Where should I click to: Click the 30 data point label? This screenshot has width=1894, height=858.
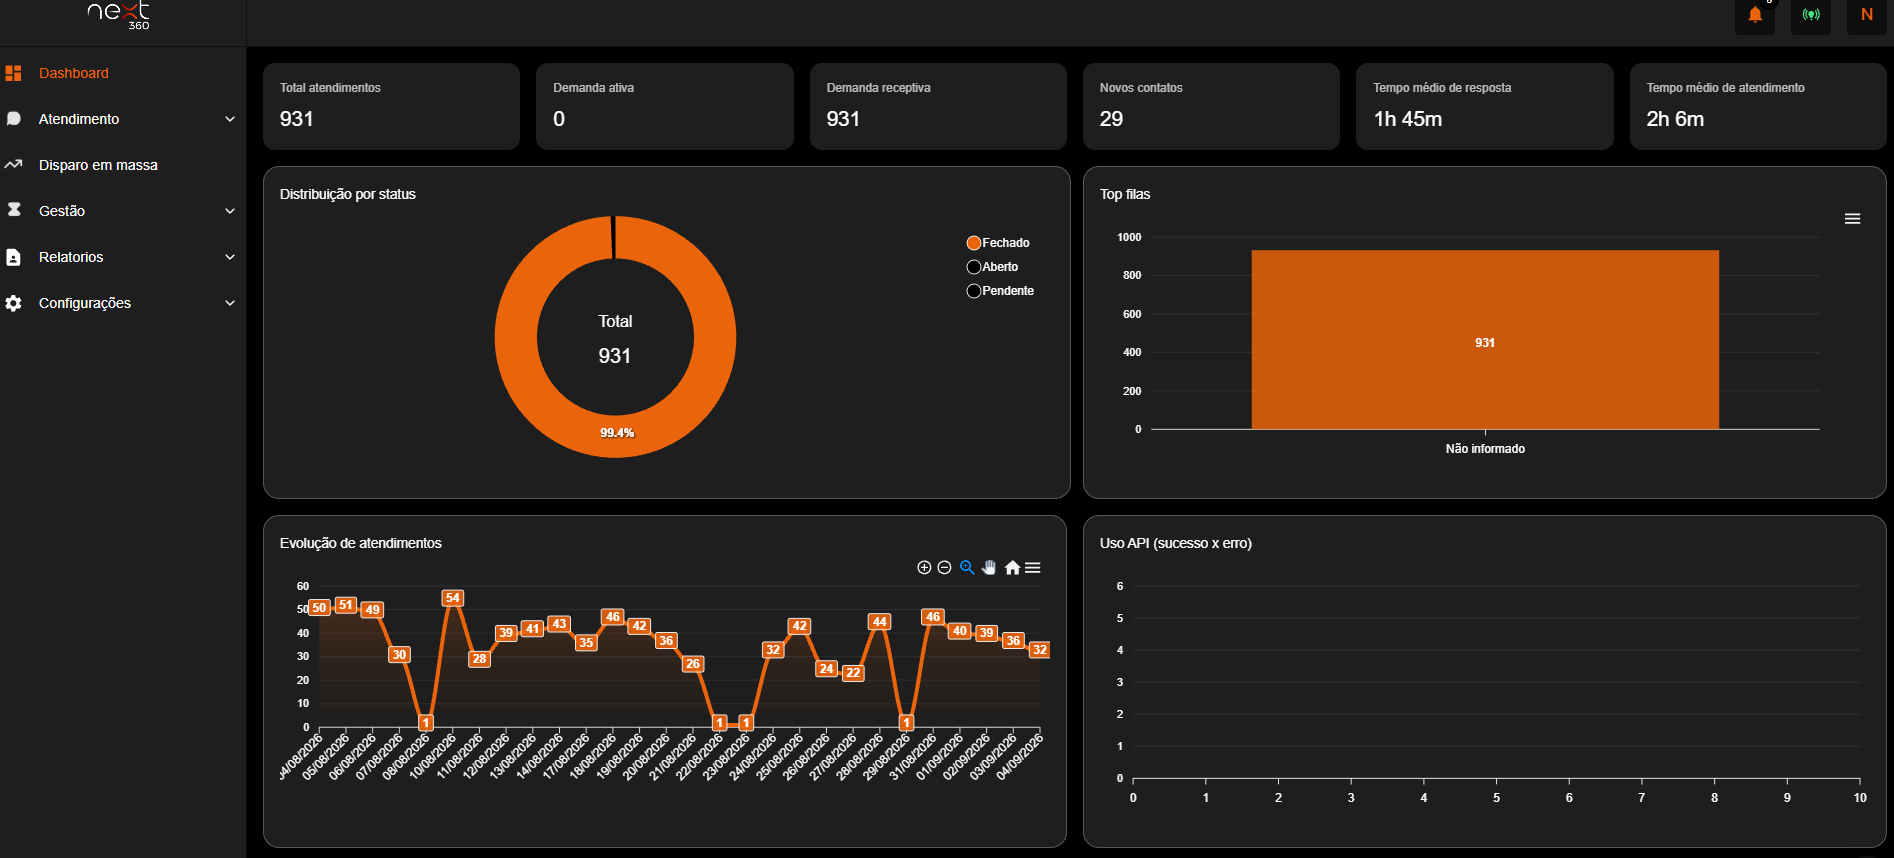click(x=399, y=655)
